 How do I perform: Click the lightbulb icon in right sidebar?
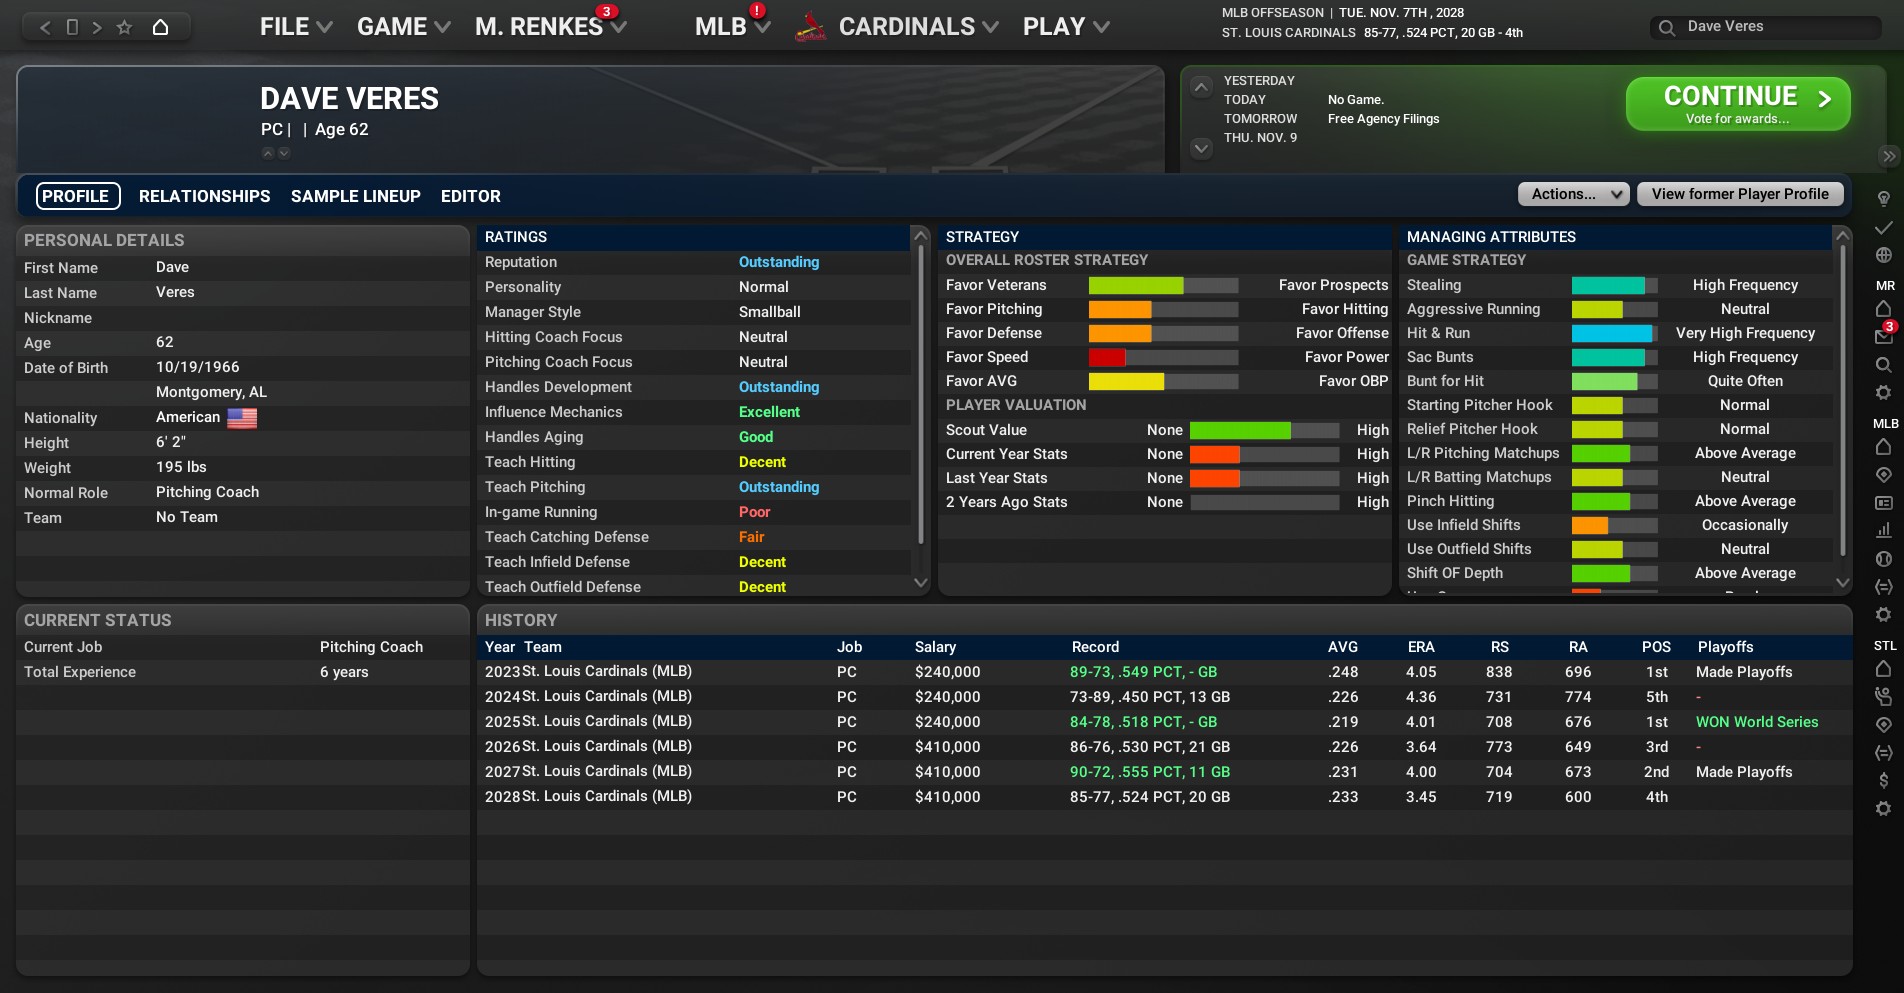(x=1883, y=199)
